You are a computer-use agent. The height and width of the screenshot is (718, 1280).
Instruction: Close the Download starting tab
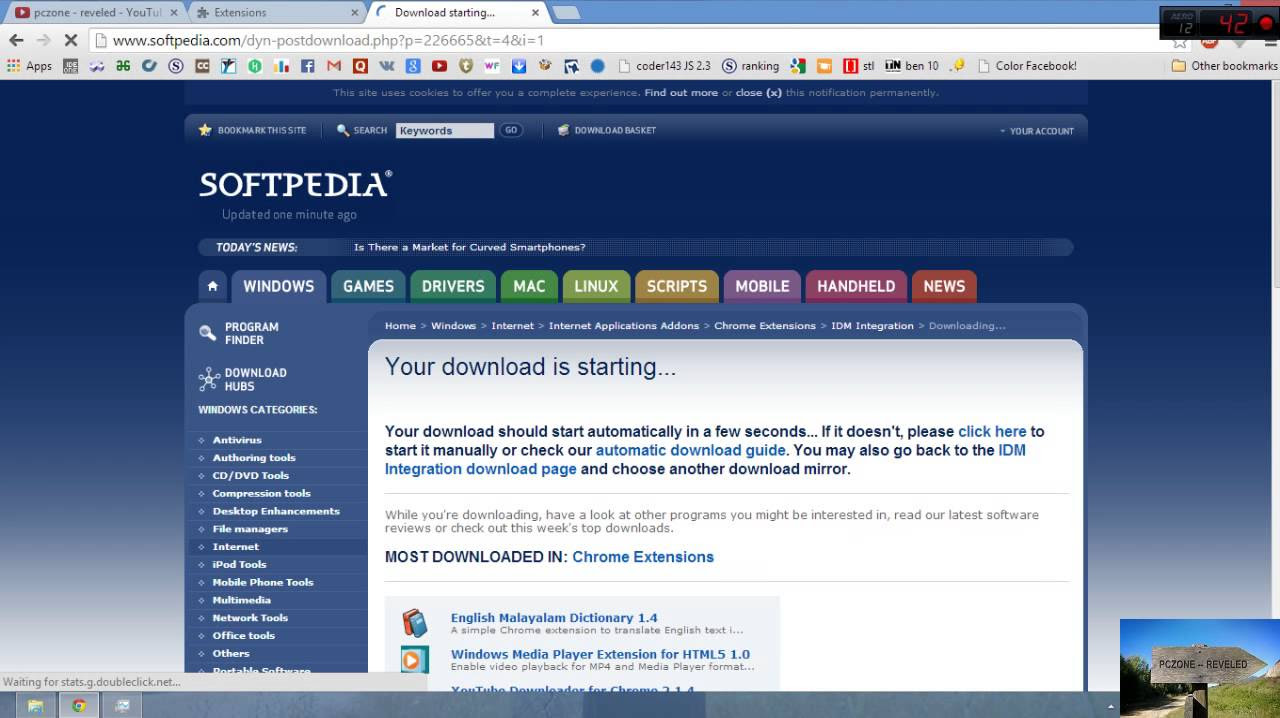point(535,13)
